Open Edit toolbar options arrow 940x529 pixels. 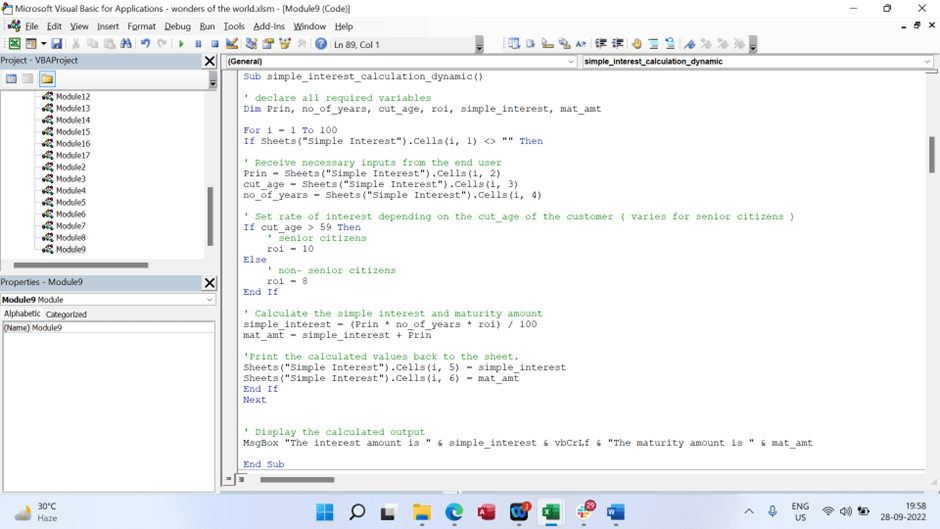tap(753, 44)
